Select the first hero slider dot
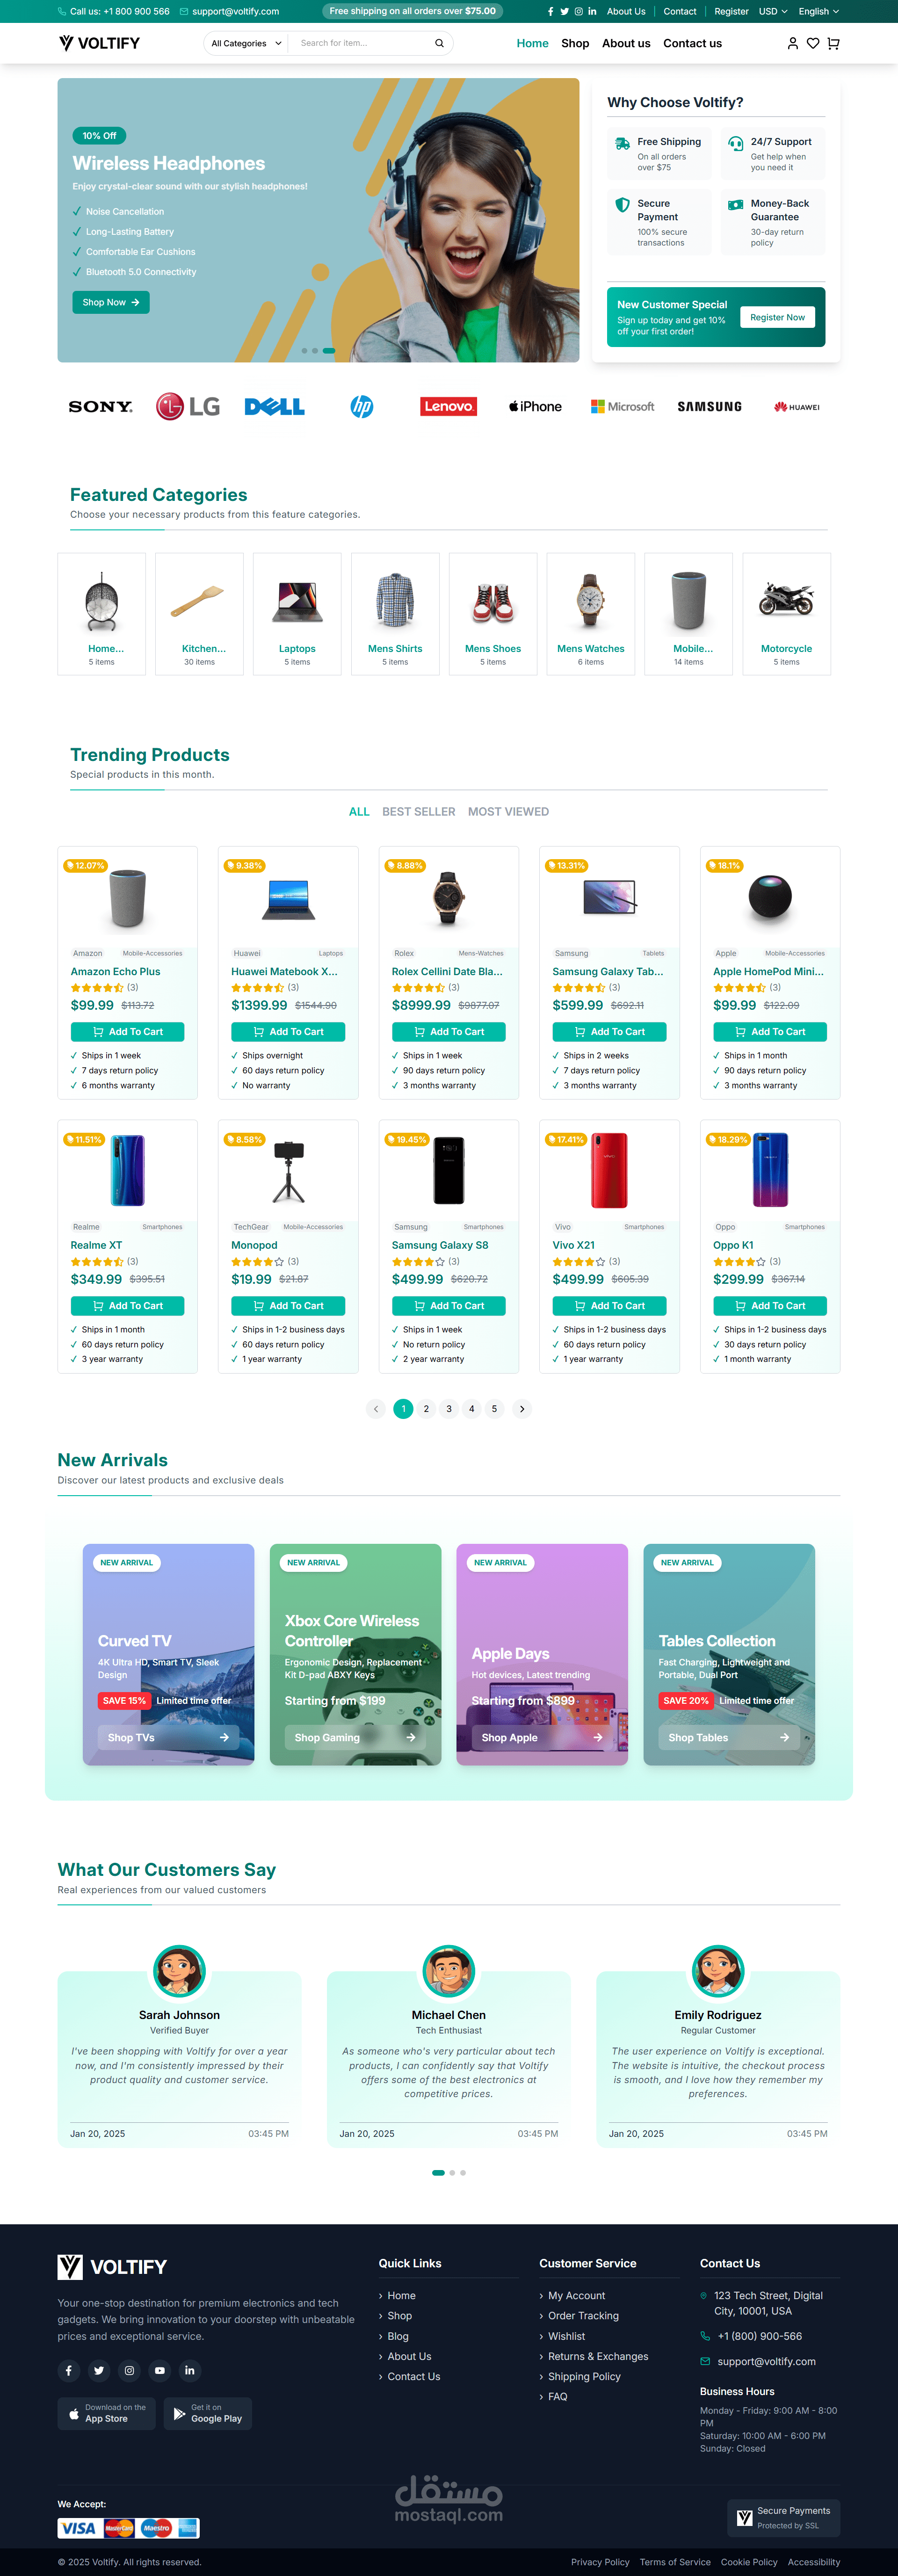The image size is (898, 2576). click(304, 351)
